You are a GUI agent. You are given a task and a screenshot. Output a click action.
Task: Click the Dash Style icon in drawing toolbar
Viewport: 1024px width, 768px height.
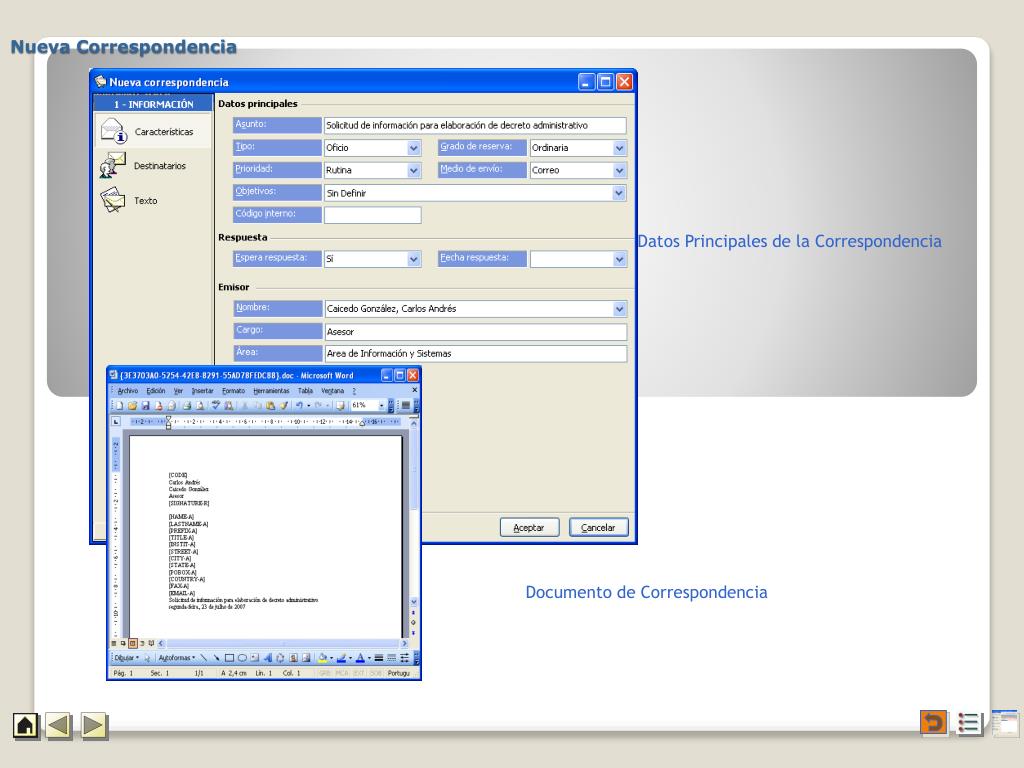[392, 658]
